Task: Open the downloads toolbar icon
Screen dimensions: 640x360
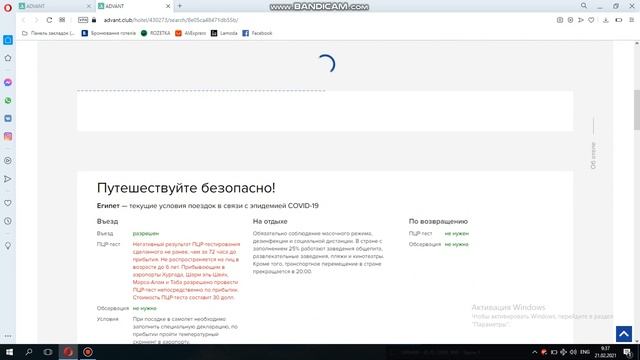Action: [x=606, y=20]
